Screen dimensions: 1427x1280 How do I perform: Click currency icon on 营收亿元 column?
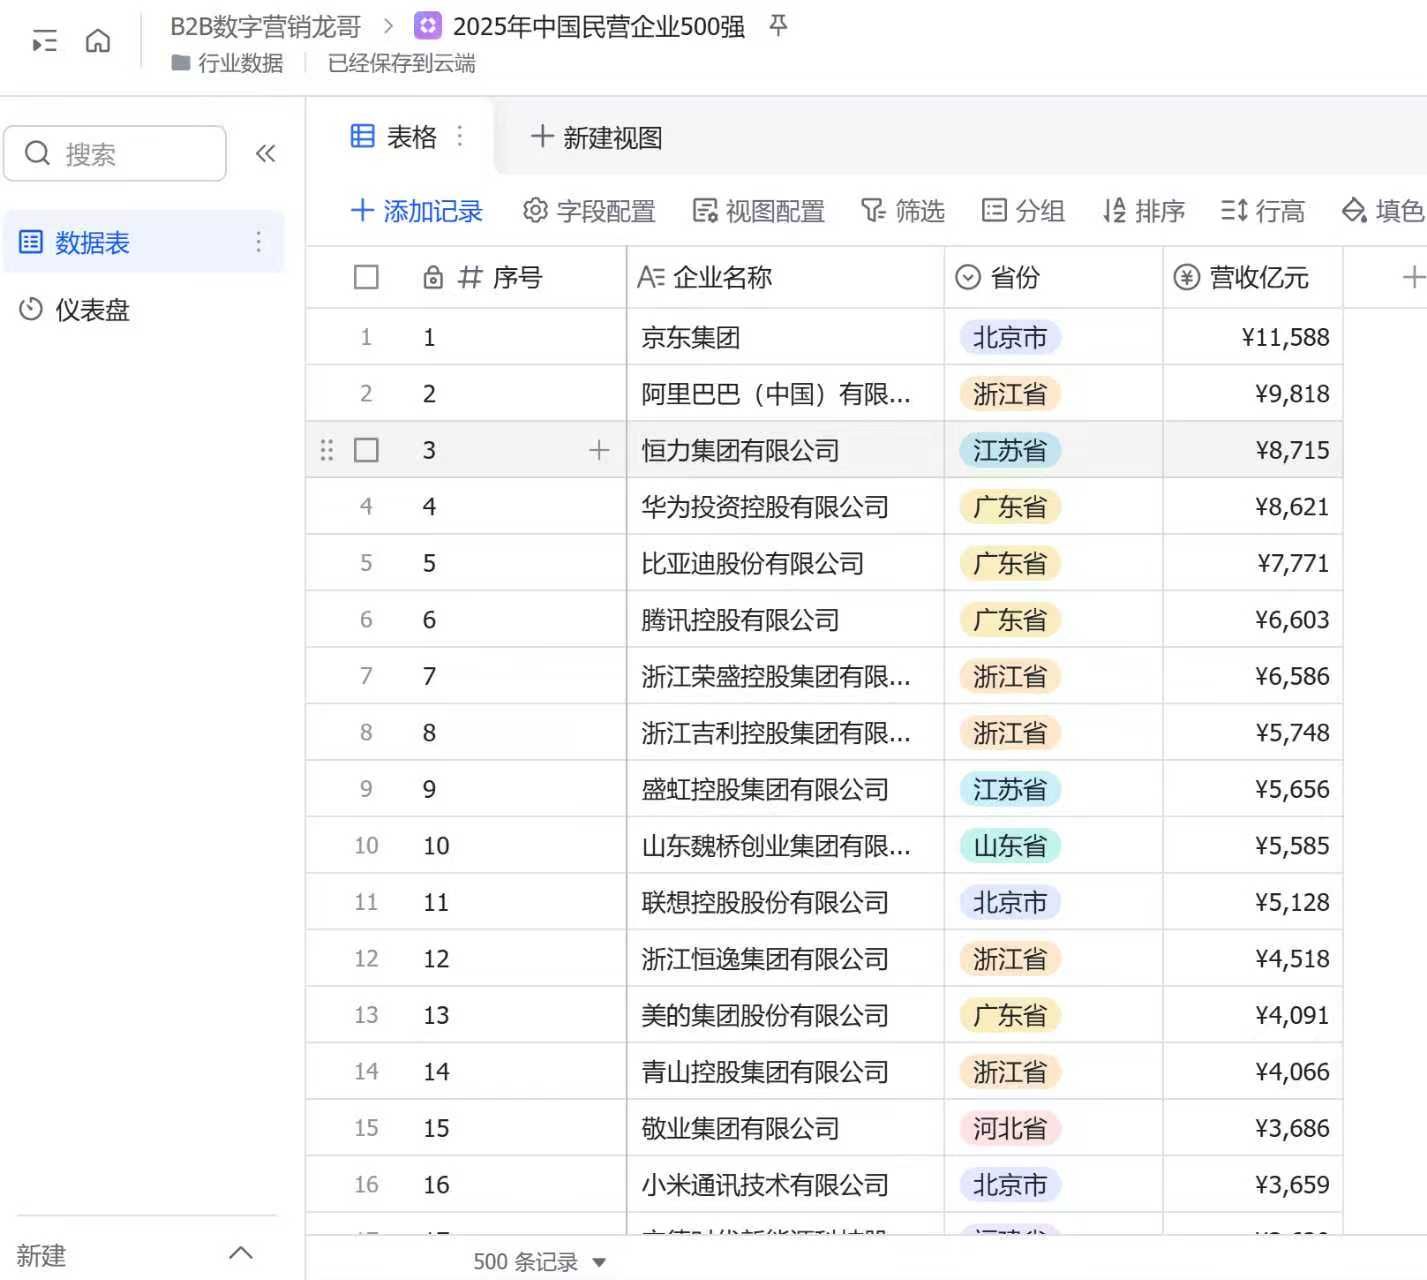point(1186,277)
